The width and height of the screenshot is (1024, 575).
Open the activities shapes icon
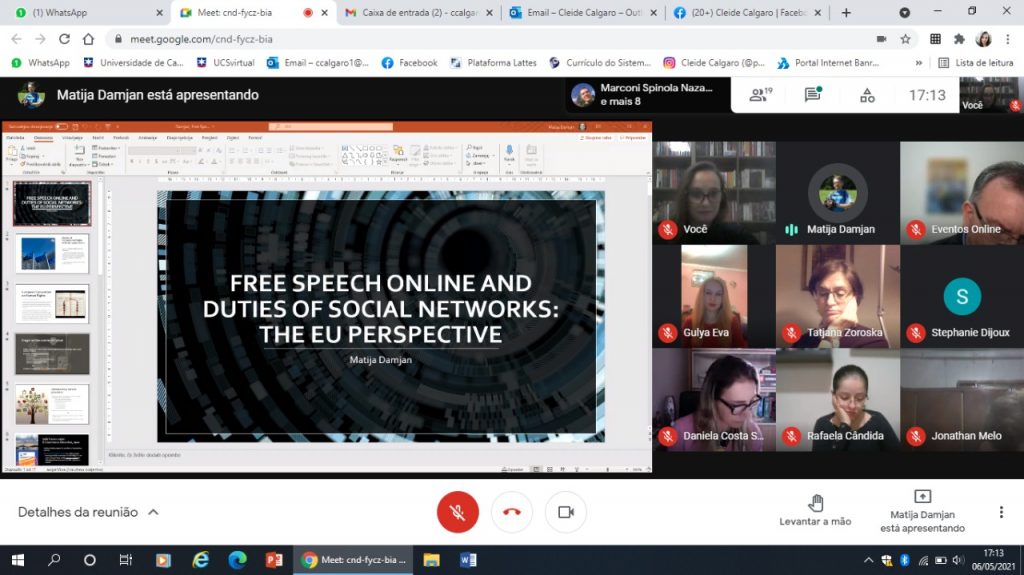pyautogui.click(x=867, y=95)
